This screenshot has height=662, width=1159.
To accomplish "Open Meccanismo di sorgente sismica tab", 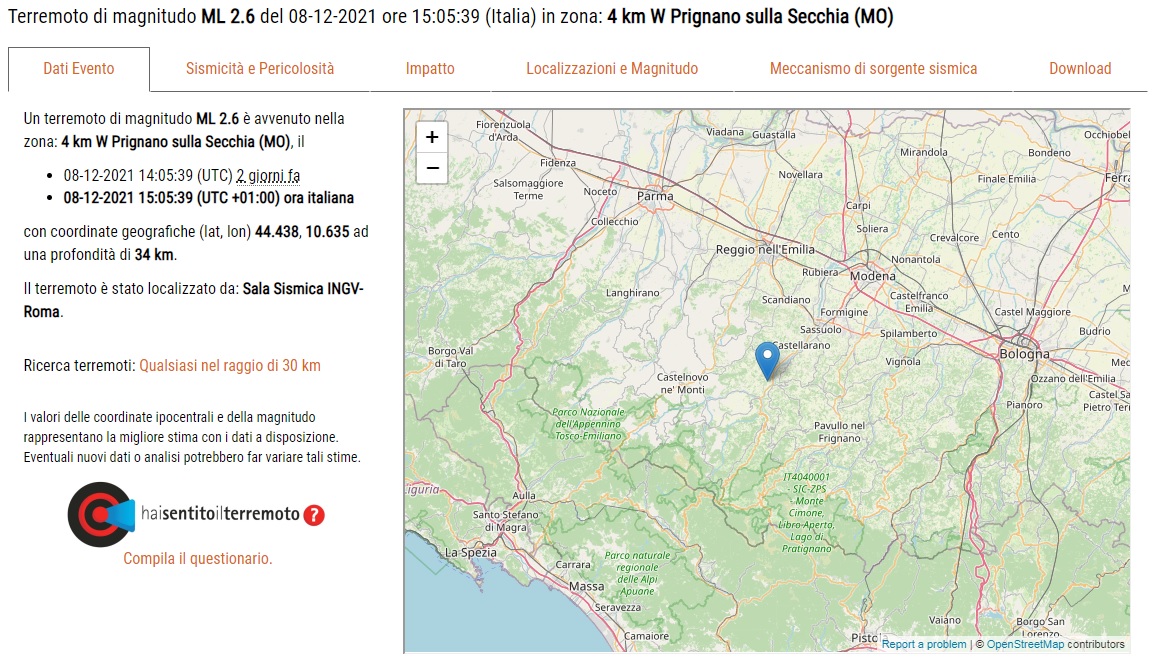I will click(x=873, y=69).
